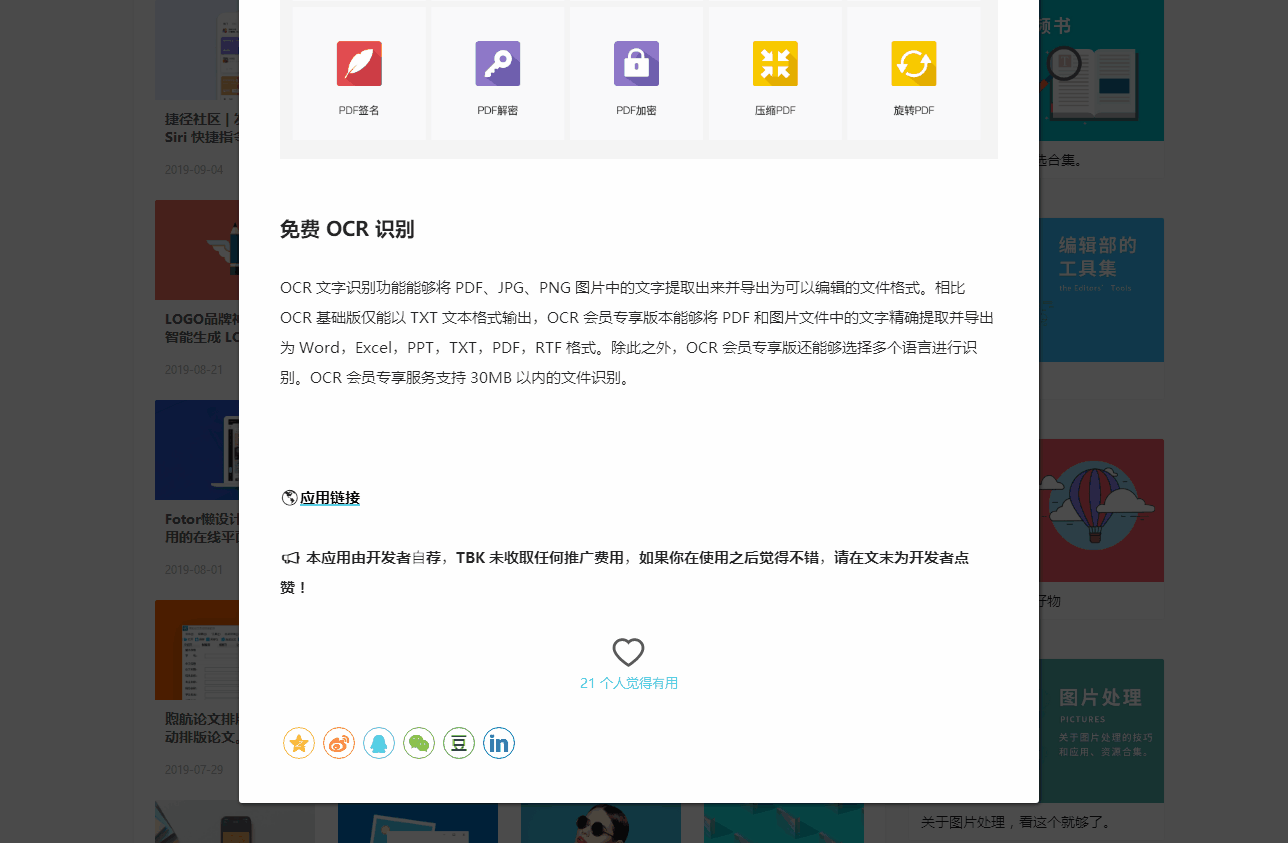Click the 压缩PDF compress icon
This screenshot has height=843, width=1288.
click(x=775, y=64)
